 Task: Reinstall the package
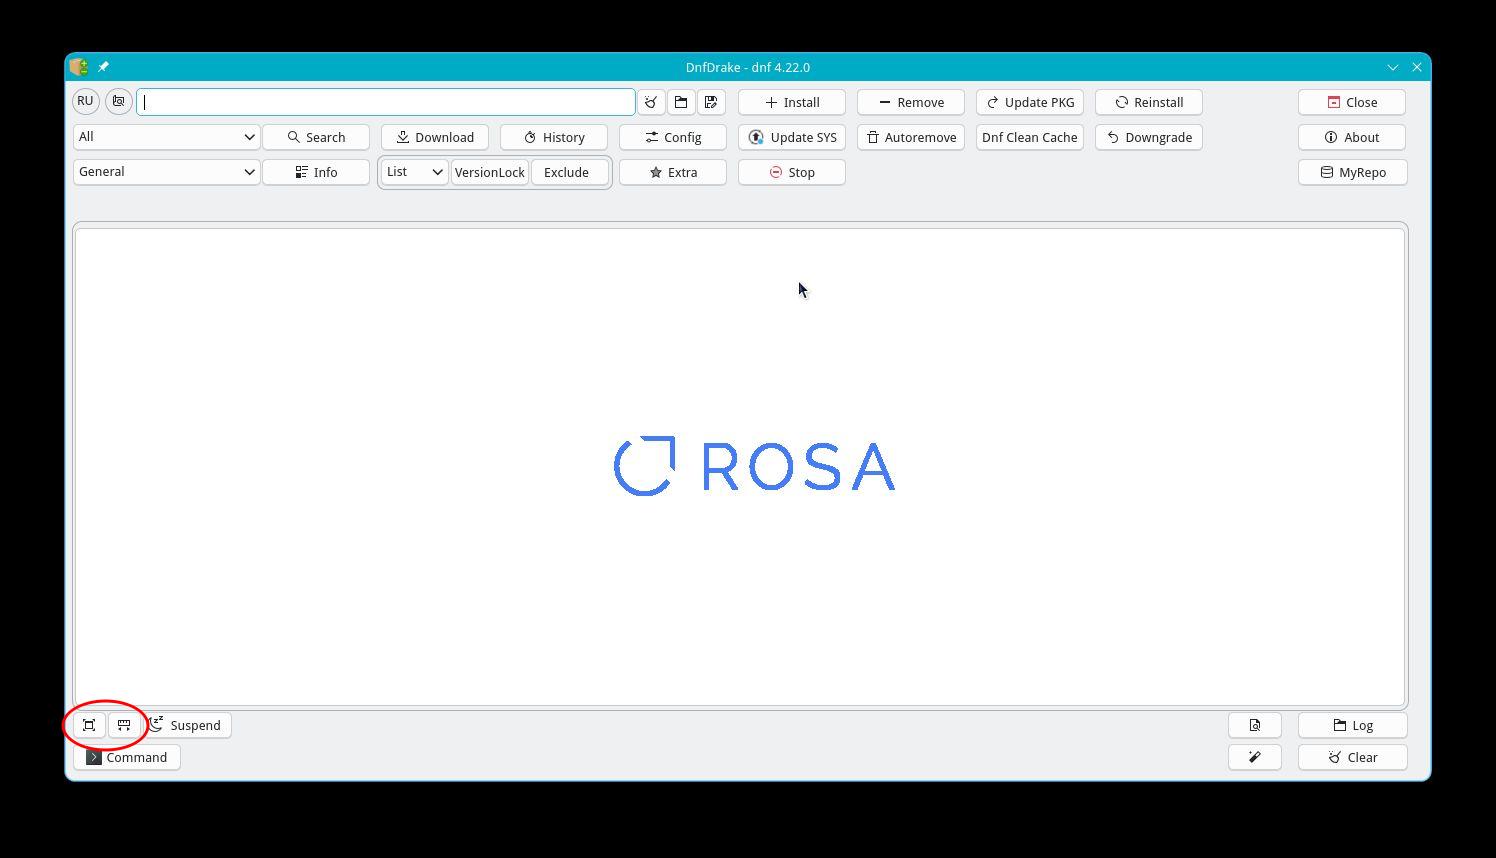pos(1149,102)
